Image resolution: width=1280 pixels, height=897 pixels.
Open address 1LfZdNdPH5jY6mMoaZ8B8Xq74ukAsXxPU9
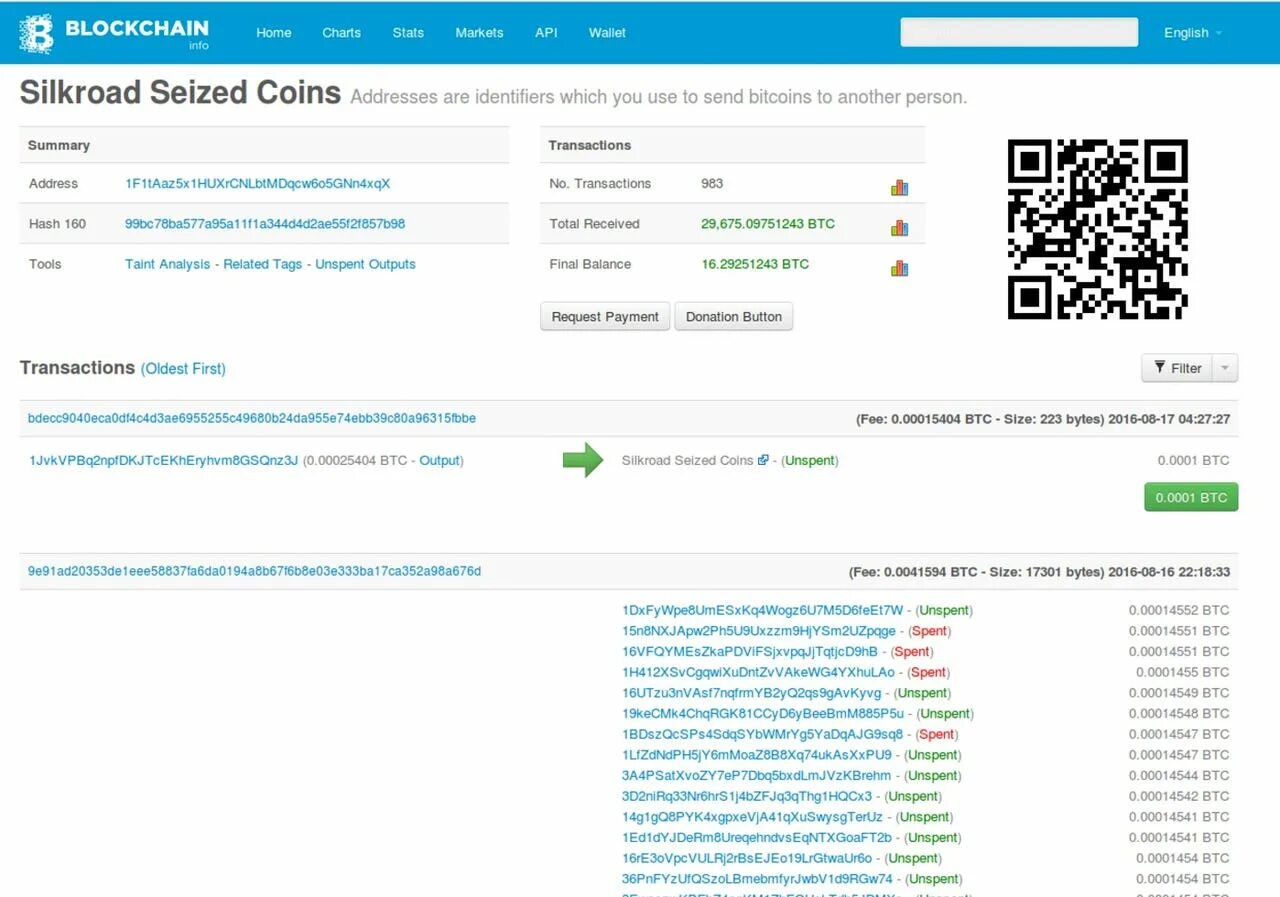point(757,755)
